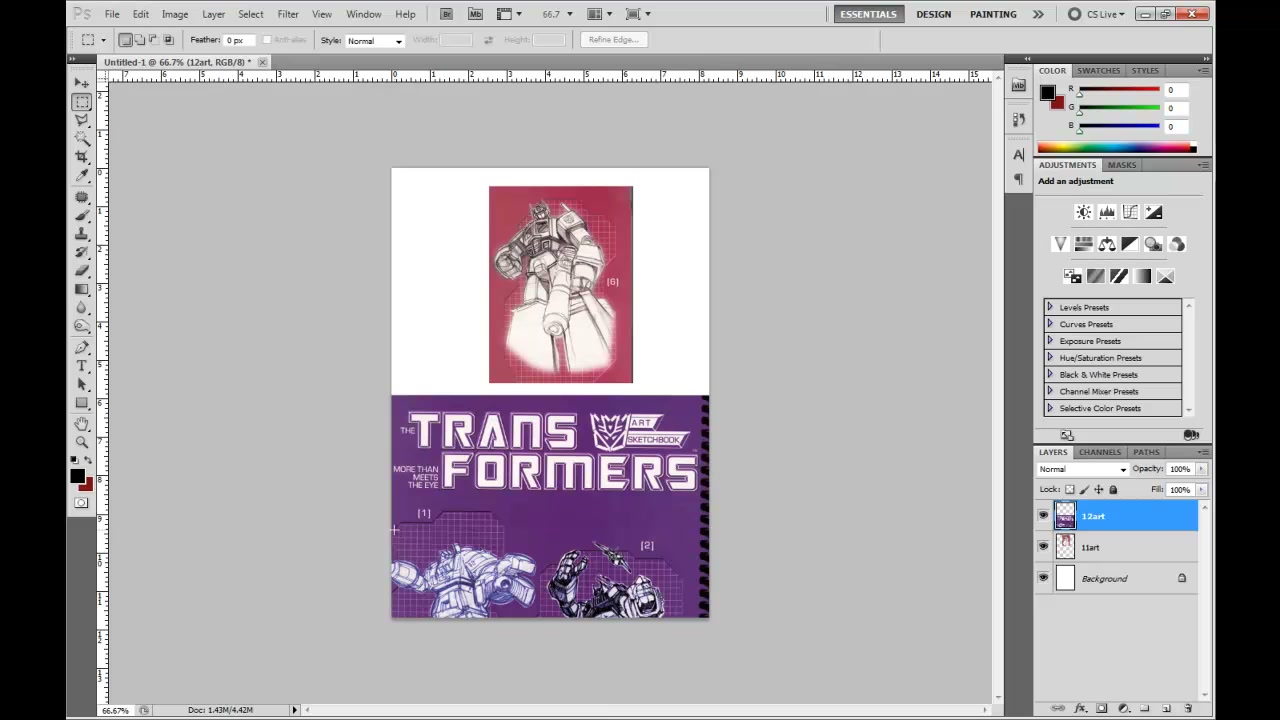1280x720 pixels.
Task: Select the Type tool
Action: point(82,367)
